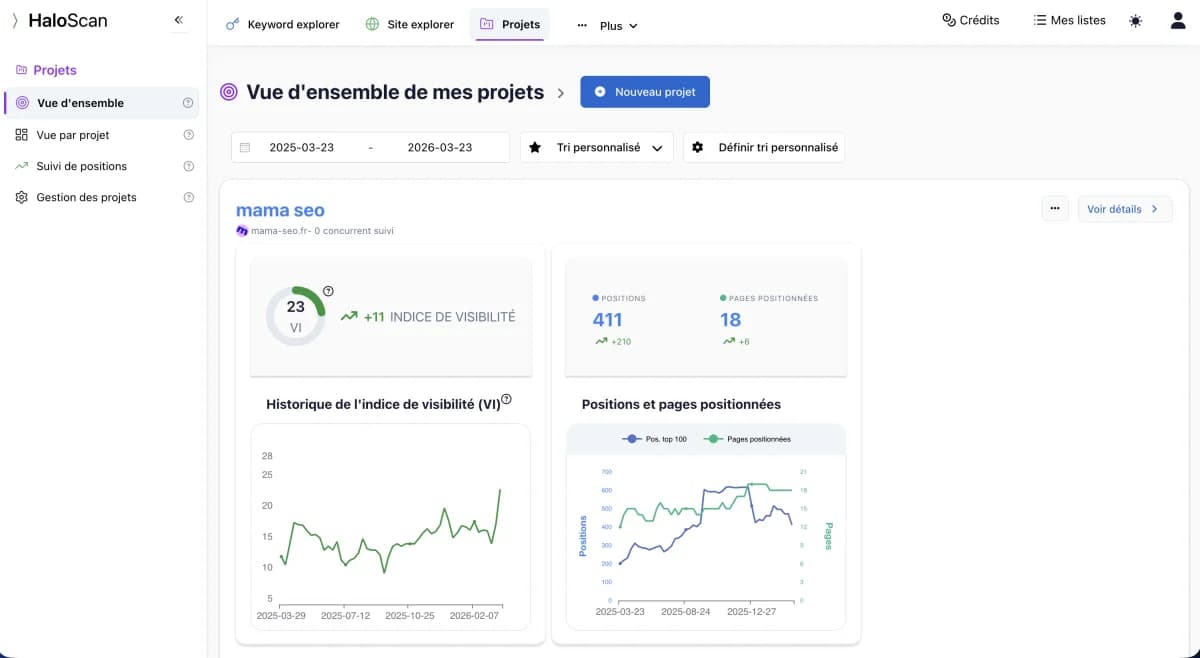
Task: Collapse the sidebar with the double-chevron
Action: [178, 18]
